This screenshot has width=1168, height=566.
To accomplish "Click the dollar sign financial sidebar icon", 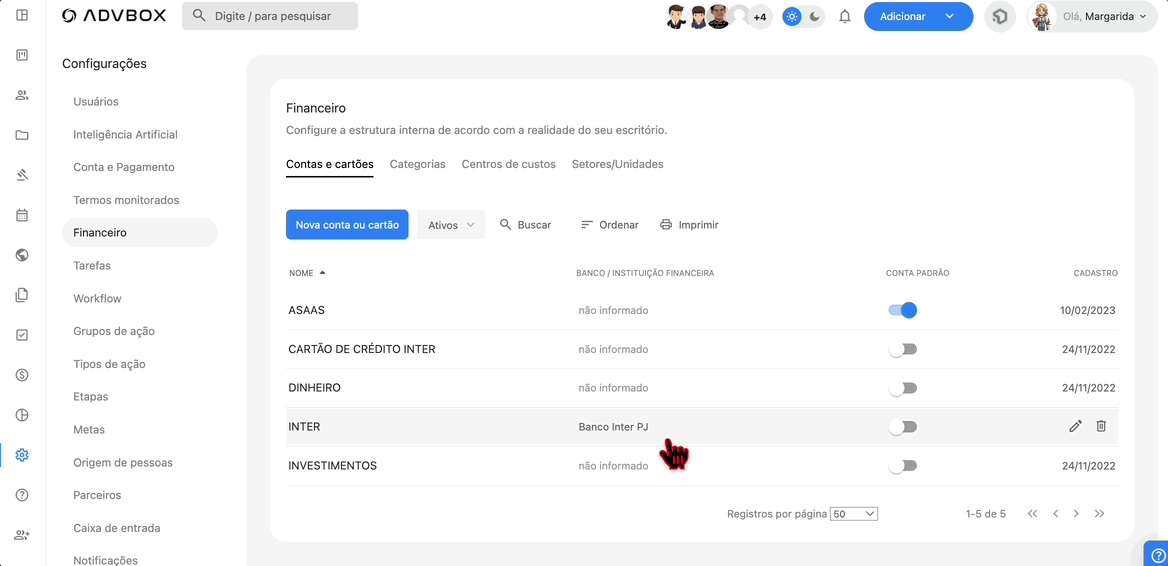I will point(22,375).
